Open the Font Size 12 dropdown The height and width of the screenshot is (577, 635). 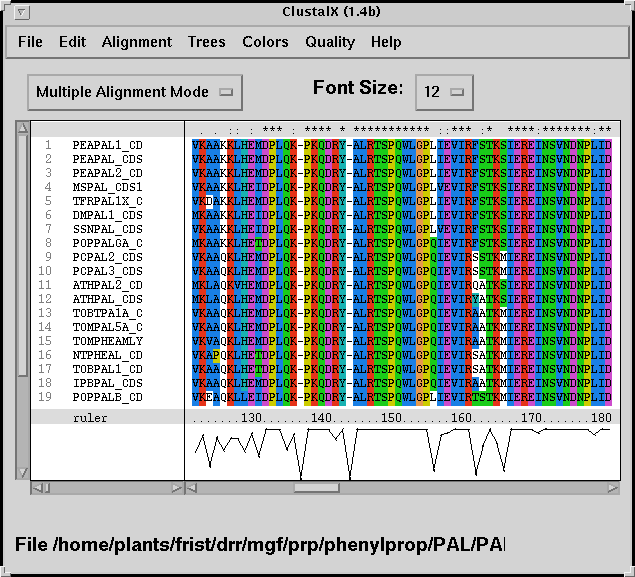tap(444, 92)
